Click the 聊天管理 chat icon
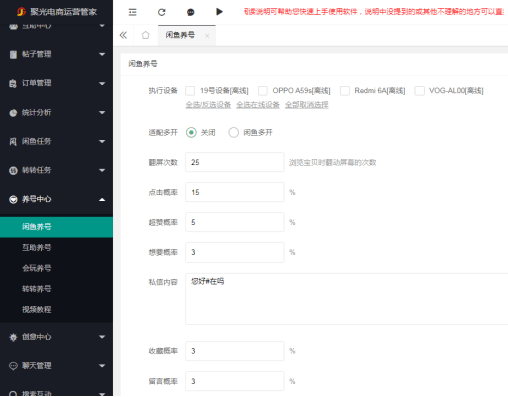This screenshot has width=508, height=397. click(x=13, y=366)
